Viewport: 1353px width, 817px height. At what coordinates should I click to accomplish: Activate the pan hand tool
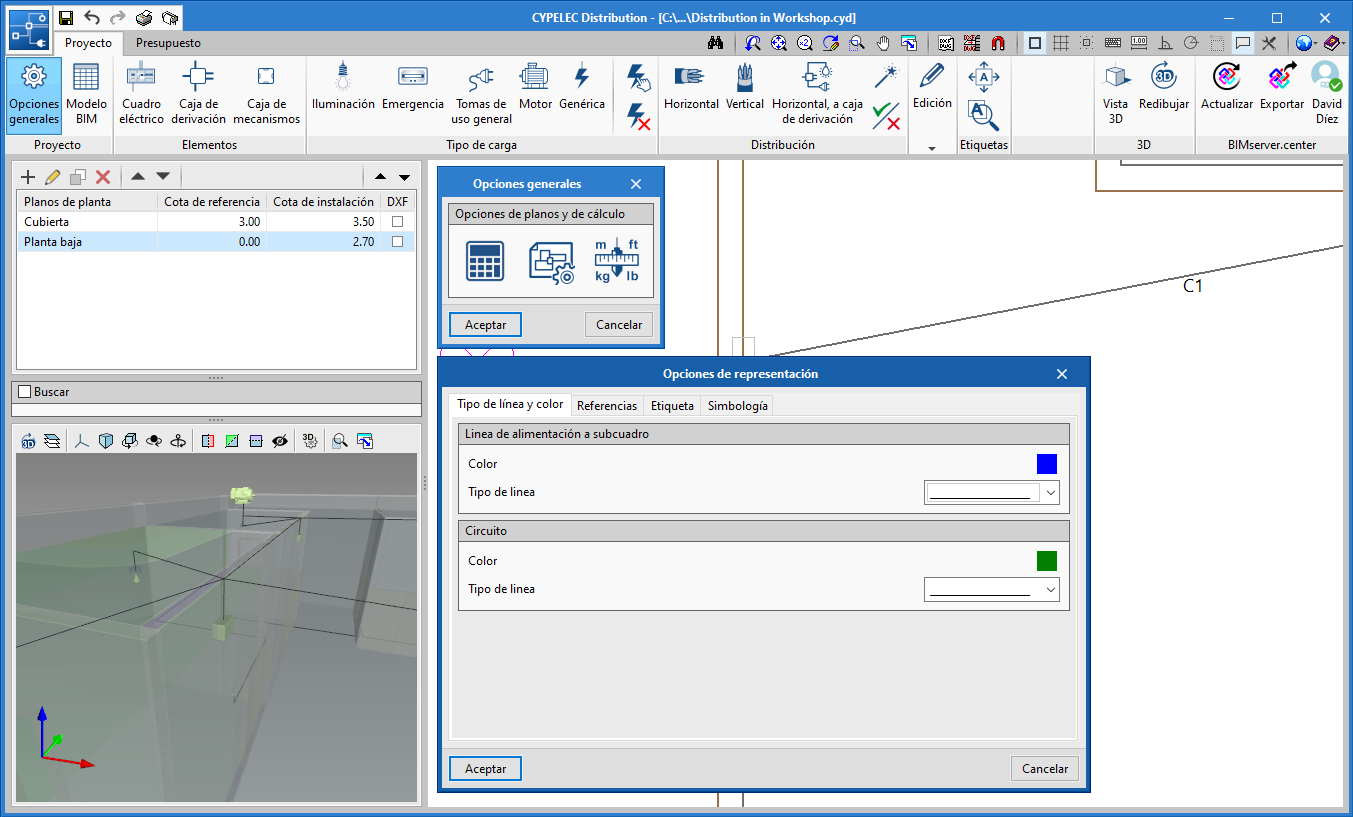(x=883, y=43)
